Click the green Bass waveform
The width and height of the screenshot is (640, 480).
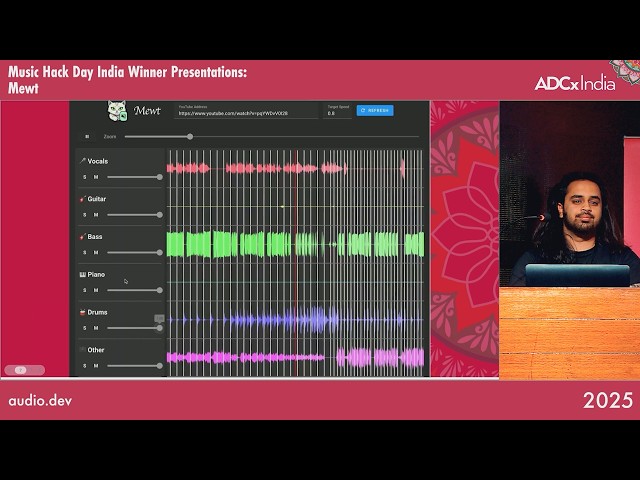pyautogui.click(x=295, y=244)
